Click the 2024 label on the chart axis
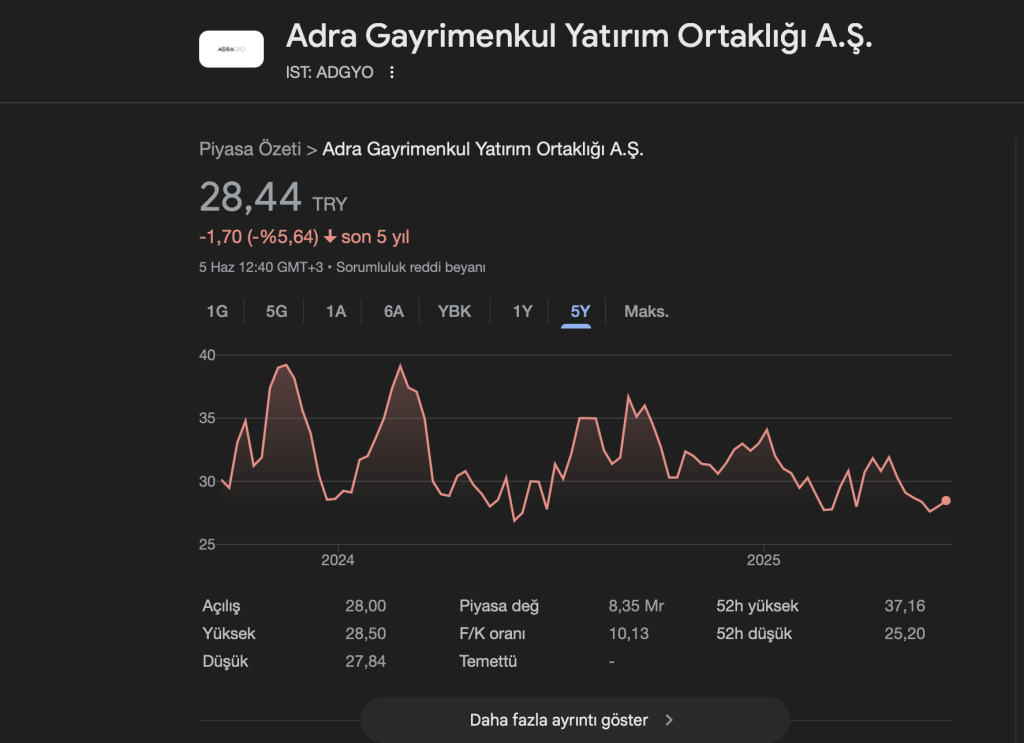This screenshot has width=1024, height=743. click(338, 560)
